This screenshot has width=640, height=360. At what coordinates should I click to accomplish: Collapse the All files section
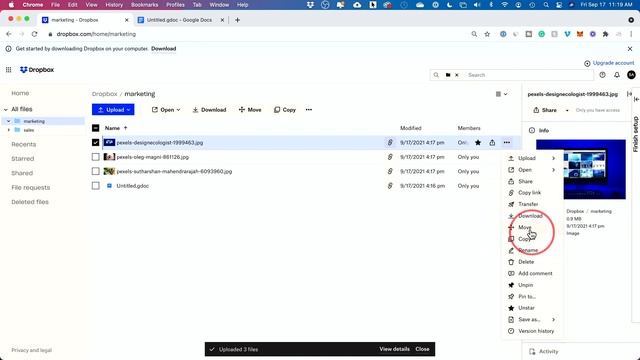pos(6,109)
